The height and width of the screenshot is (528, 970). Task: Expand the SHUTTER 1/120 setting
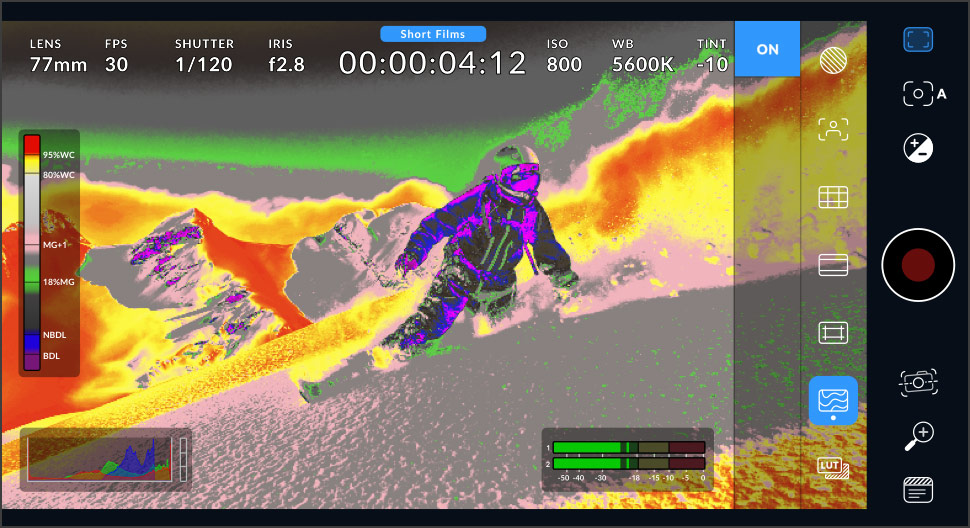203,56
